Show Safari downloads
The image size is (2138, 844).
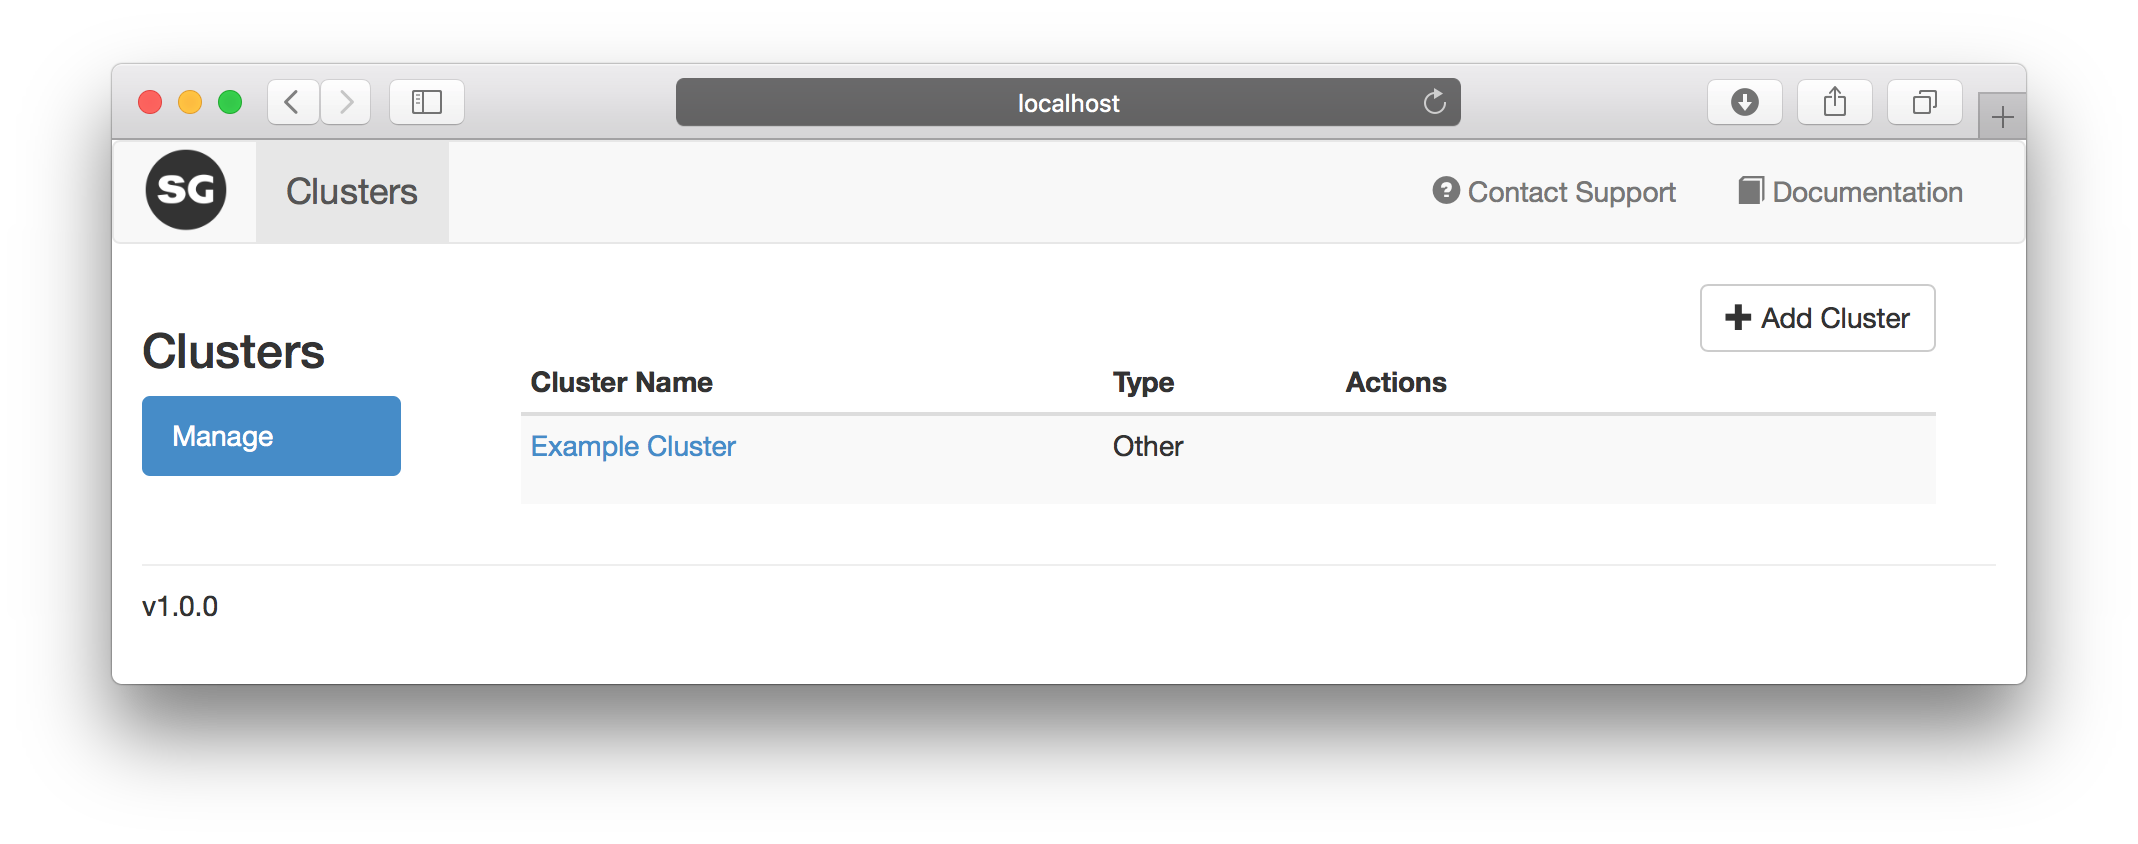[x=1744, y=102]
